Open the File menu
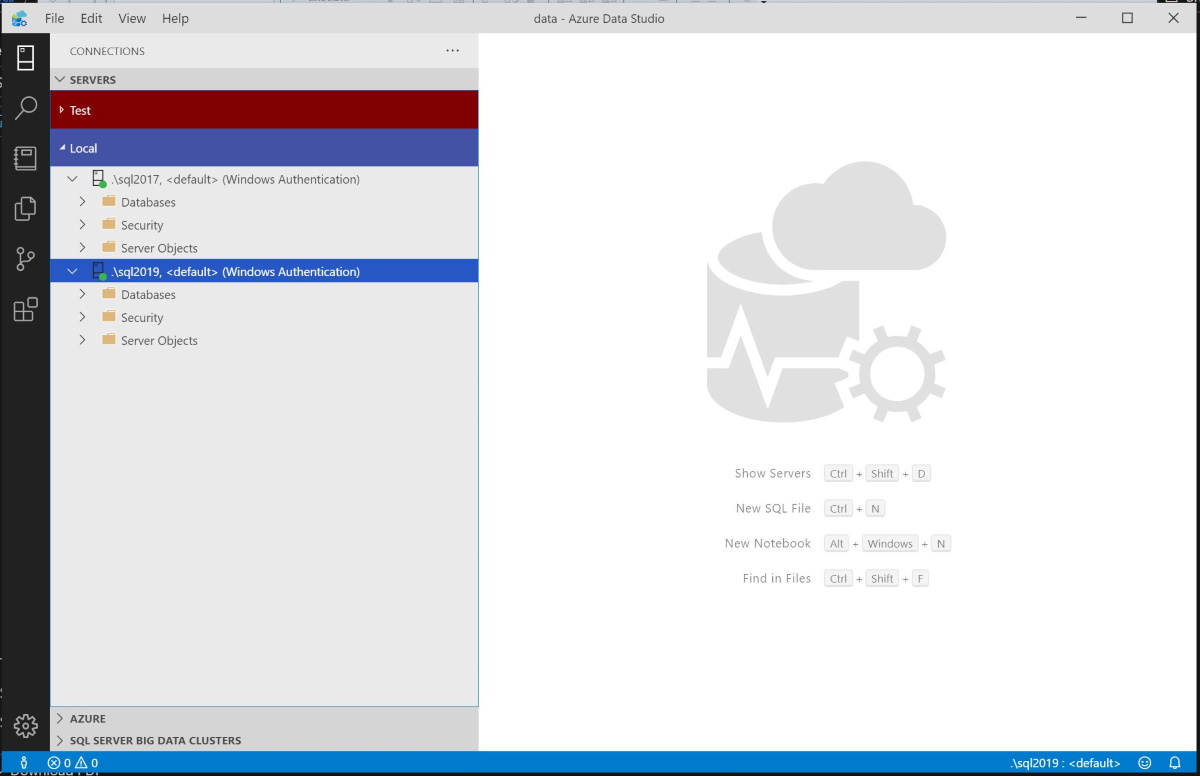 click(54, 18)
